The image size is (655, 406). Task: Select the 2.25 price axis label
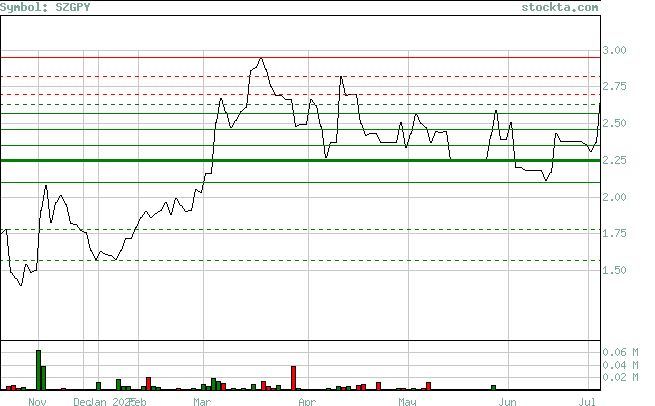point(614,160)
